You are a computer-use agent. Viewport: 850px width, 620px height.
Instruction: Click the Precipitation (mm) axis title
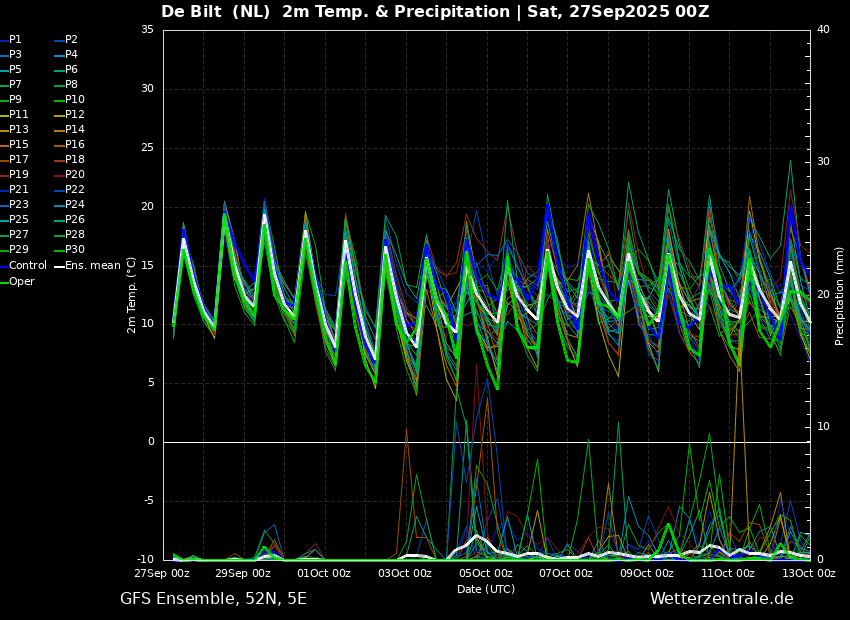pyautogui.click(x=840, y=295)
